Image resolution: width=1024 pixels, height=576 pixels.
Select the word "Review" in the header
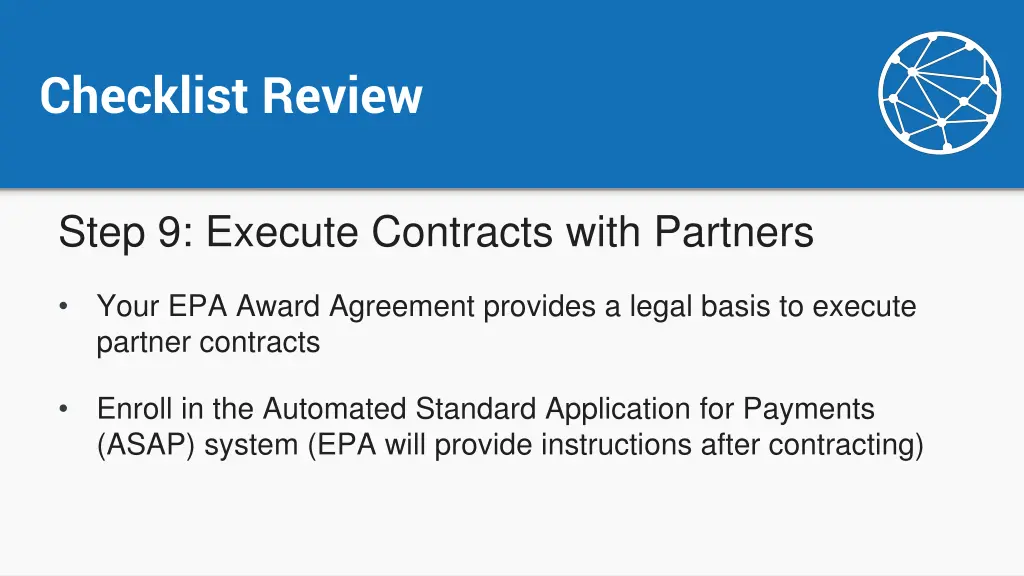pos(343,95)
